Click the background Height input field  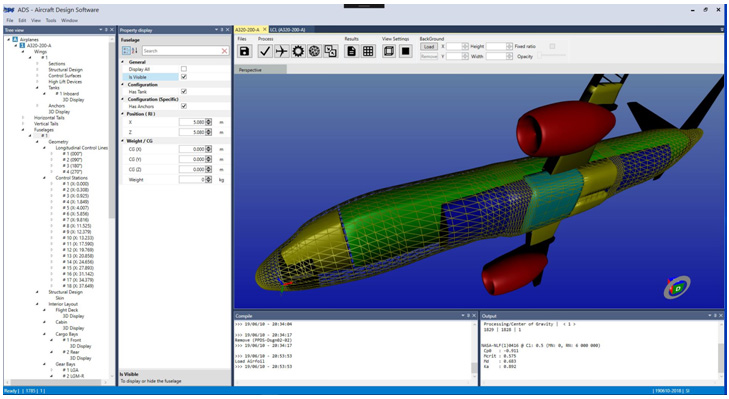pos(496,46)
